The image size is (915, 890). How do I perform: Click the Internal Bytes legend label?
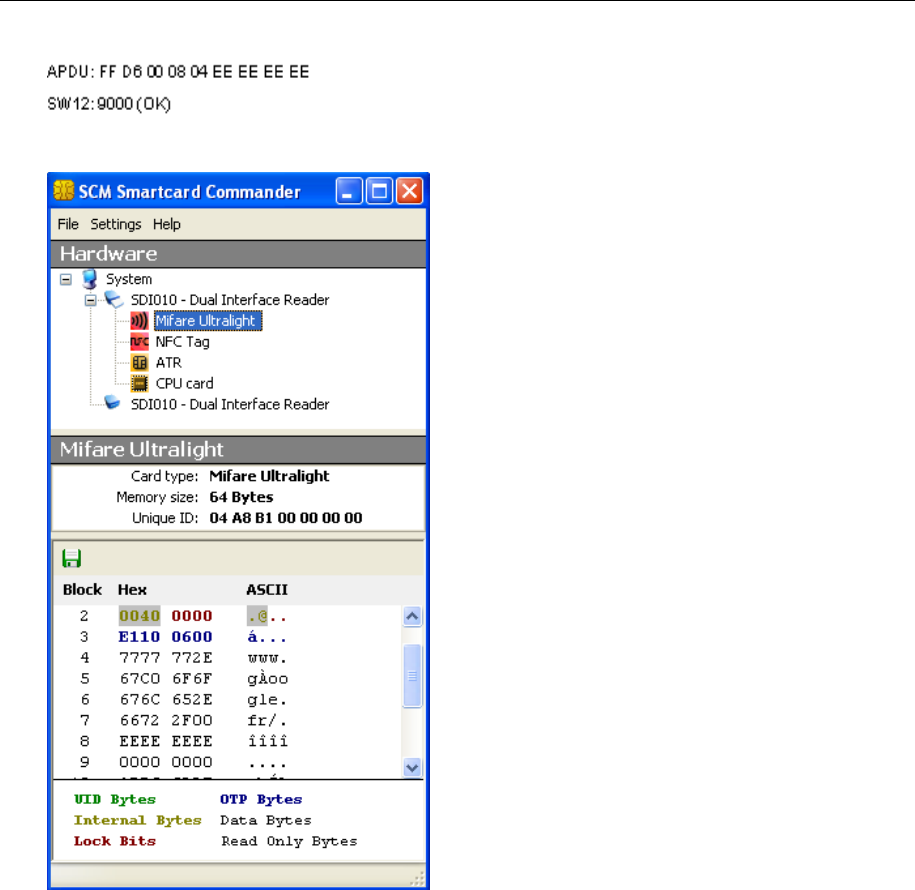[137, 821]
